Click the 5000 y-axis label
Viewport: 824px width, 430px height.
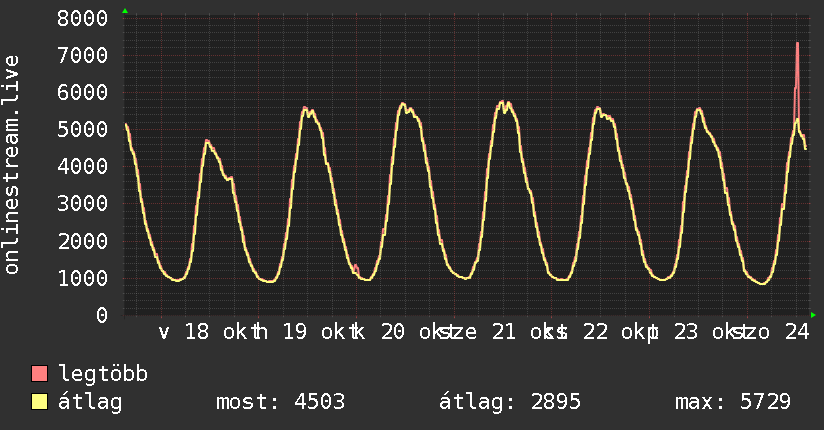pos(83,129)
